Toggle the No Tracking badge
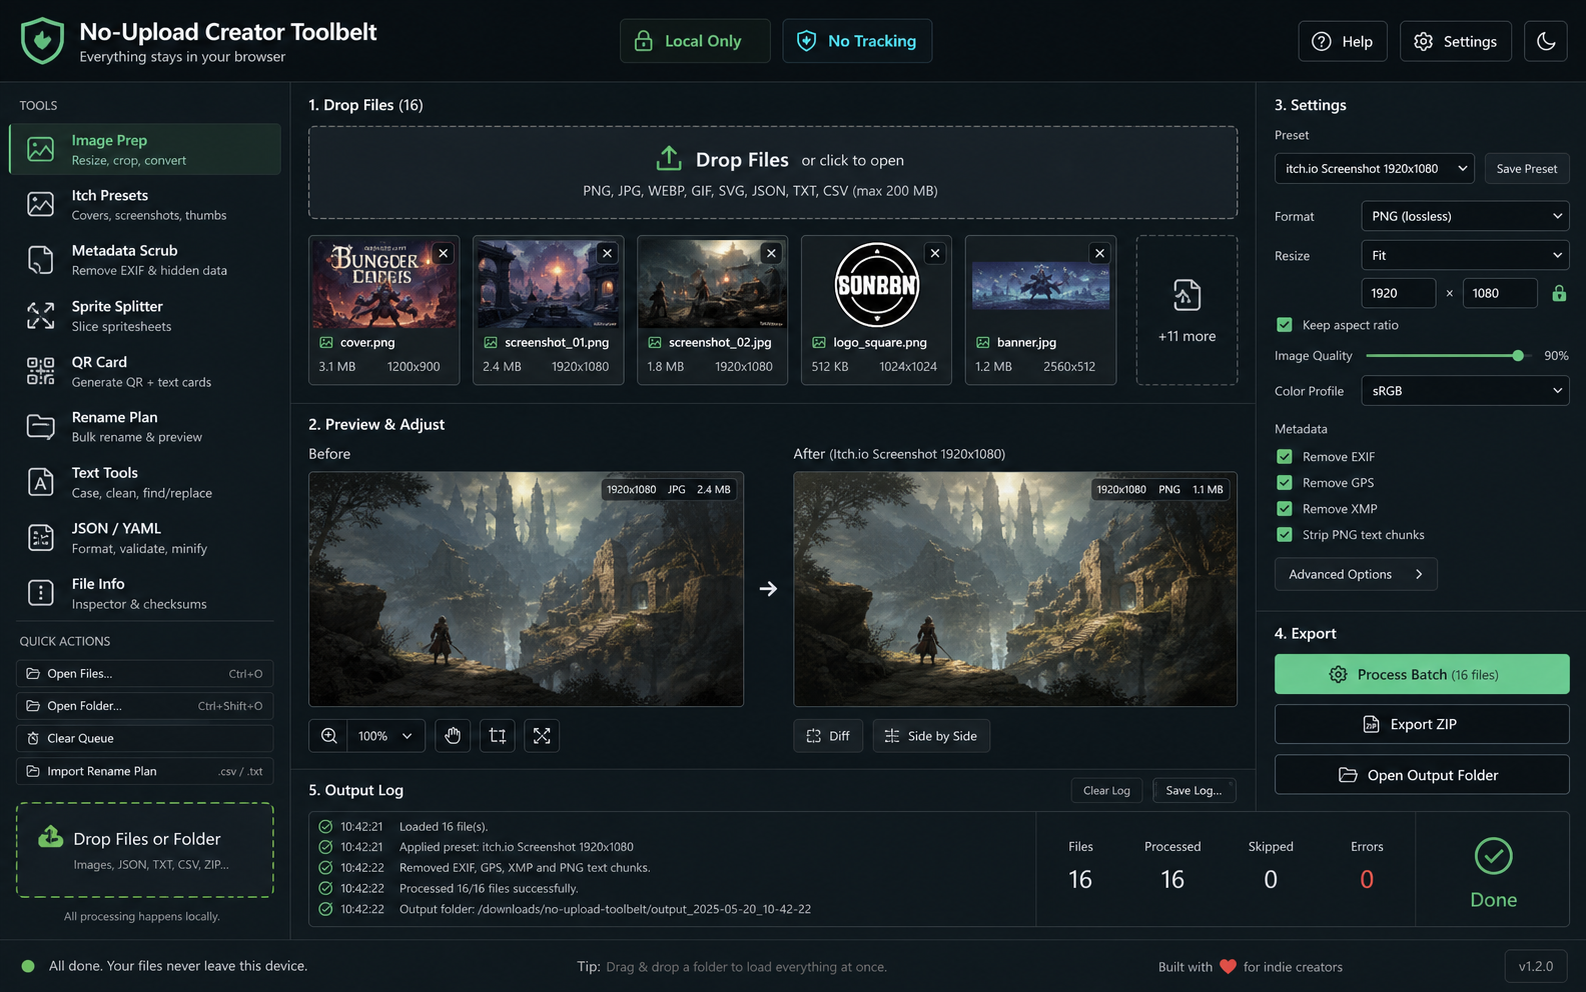Image resolution: width=1586 pixels, height=992 pixels. [857, 41]
